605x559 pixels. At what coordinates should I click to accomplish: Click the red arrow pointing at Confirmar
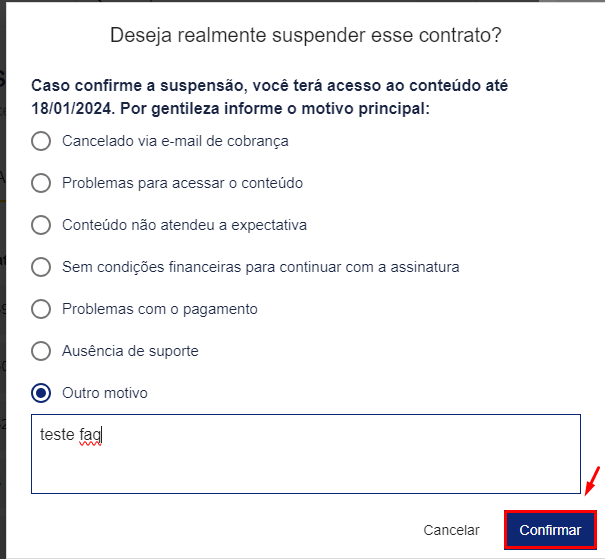click(x=592, y=481)
